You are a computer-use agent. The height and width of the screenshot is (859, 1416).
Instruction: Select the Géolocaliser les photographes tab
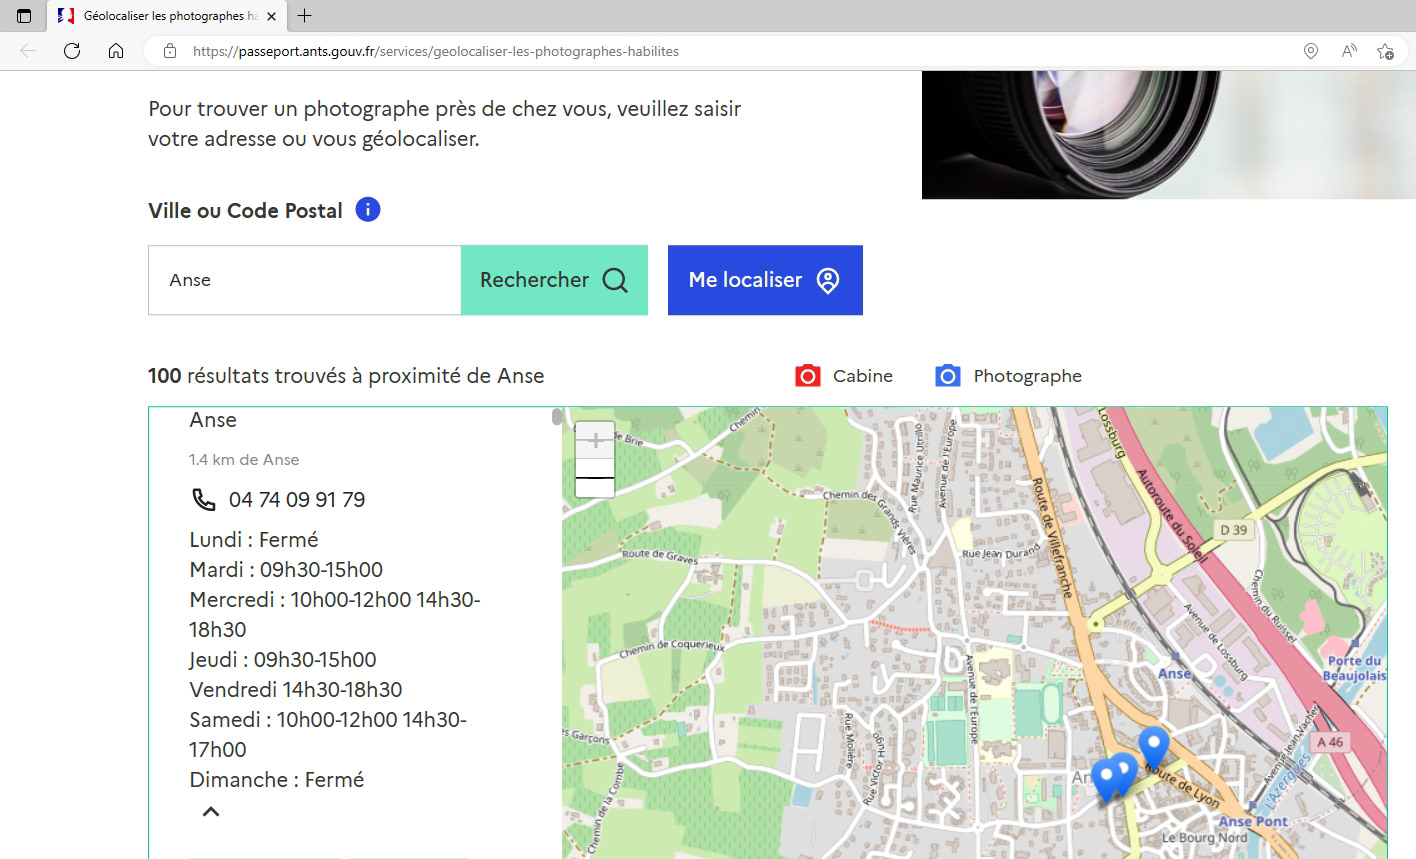167,16
